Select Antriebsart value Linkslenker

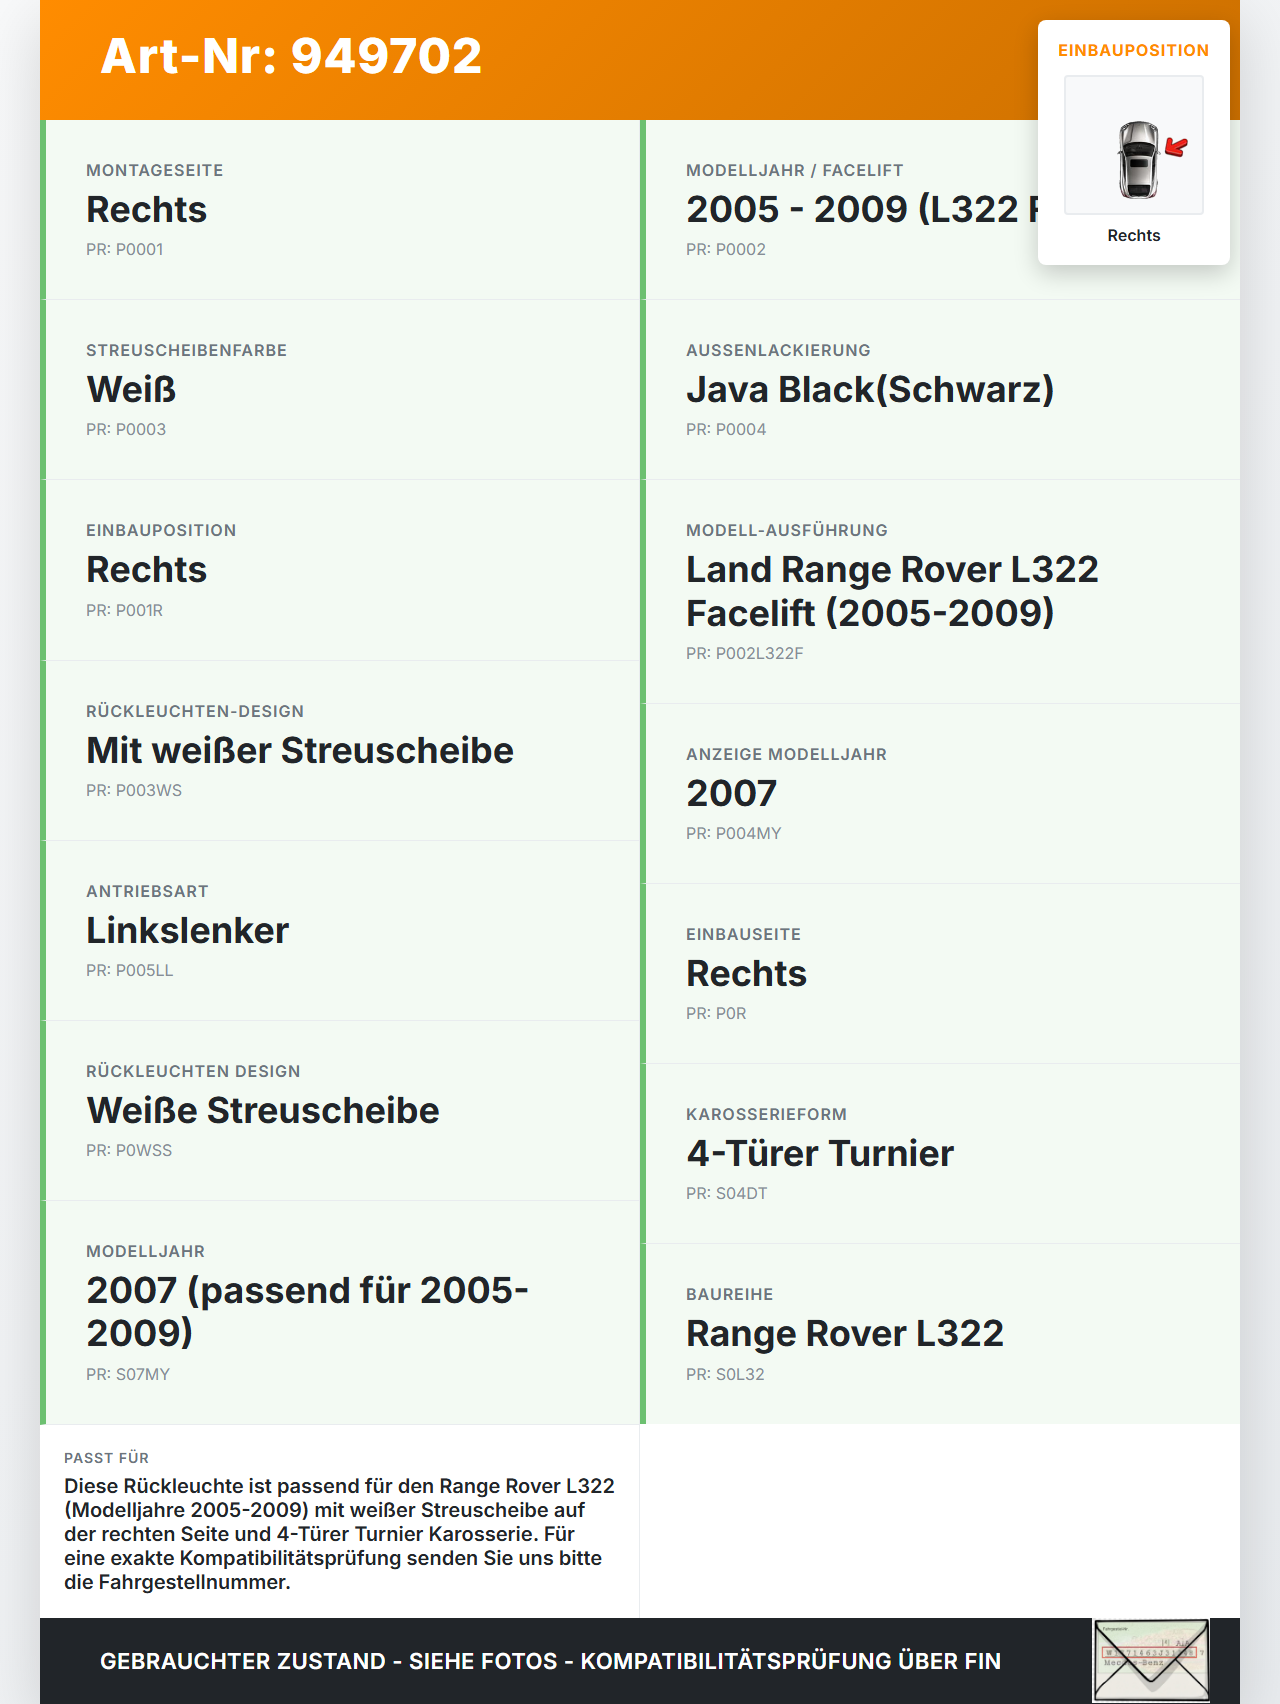pyautogui.click(x=188, y=930)
